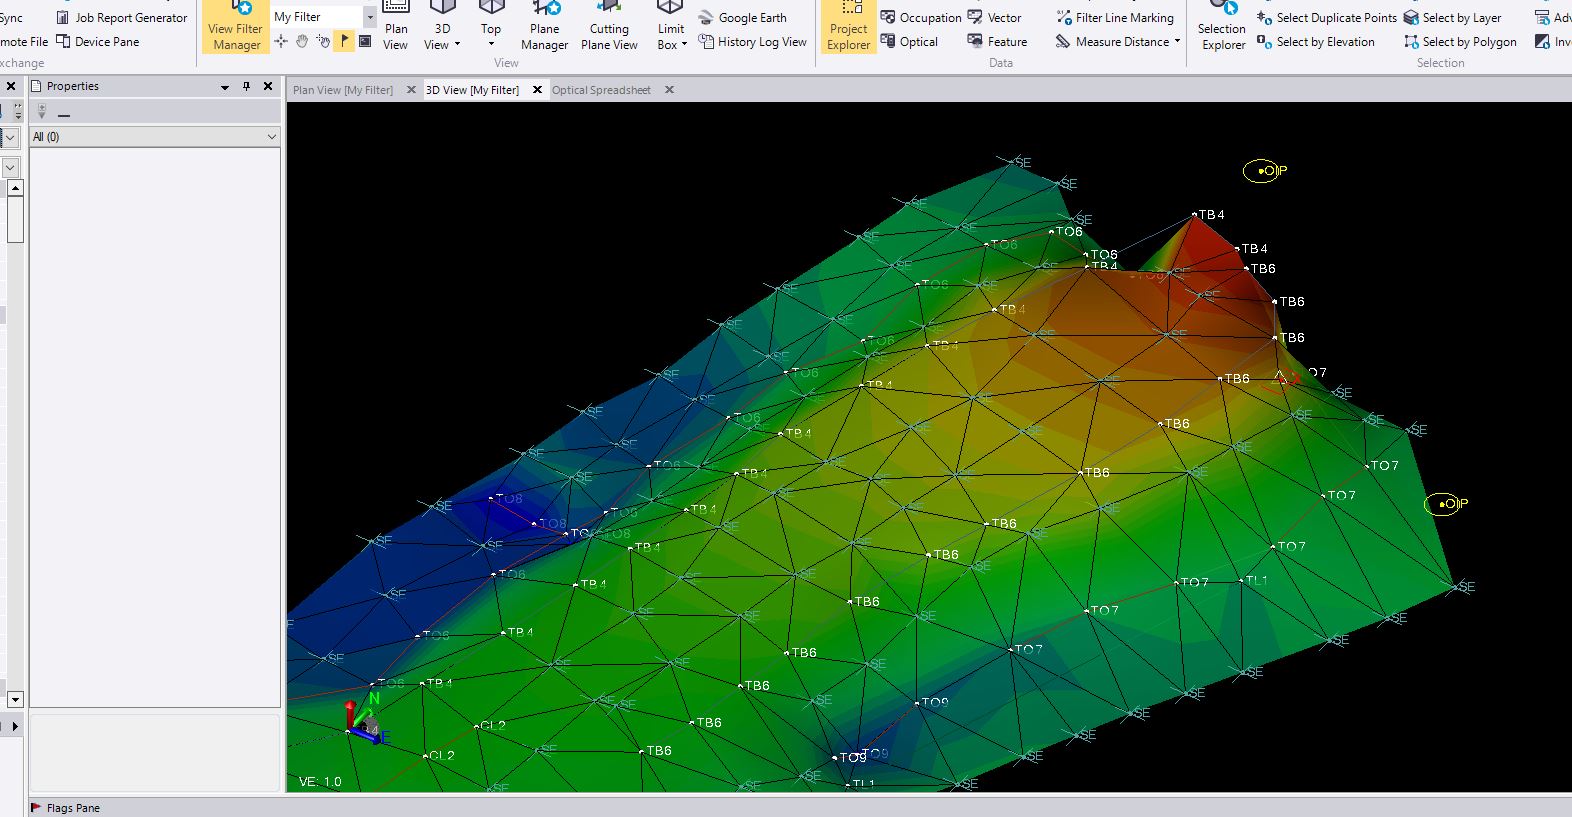Click the History Log View button
The height and width of the screenshot is (817, 1572).
[x=753, y=42]
